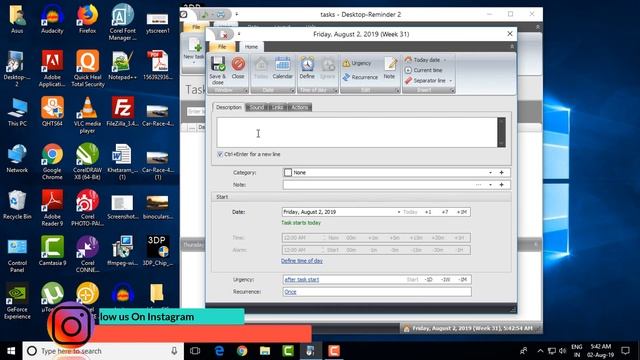Screen dimensions: 640x360
Task: Expand Time of day group dialog launcher
Action: [x=336, y=90]
